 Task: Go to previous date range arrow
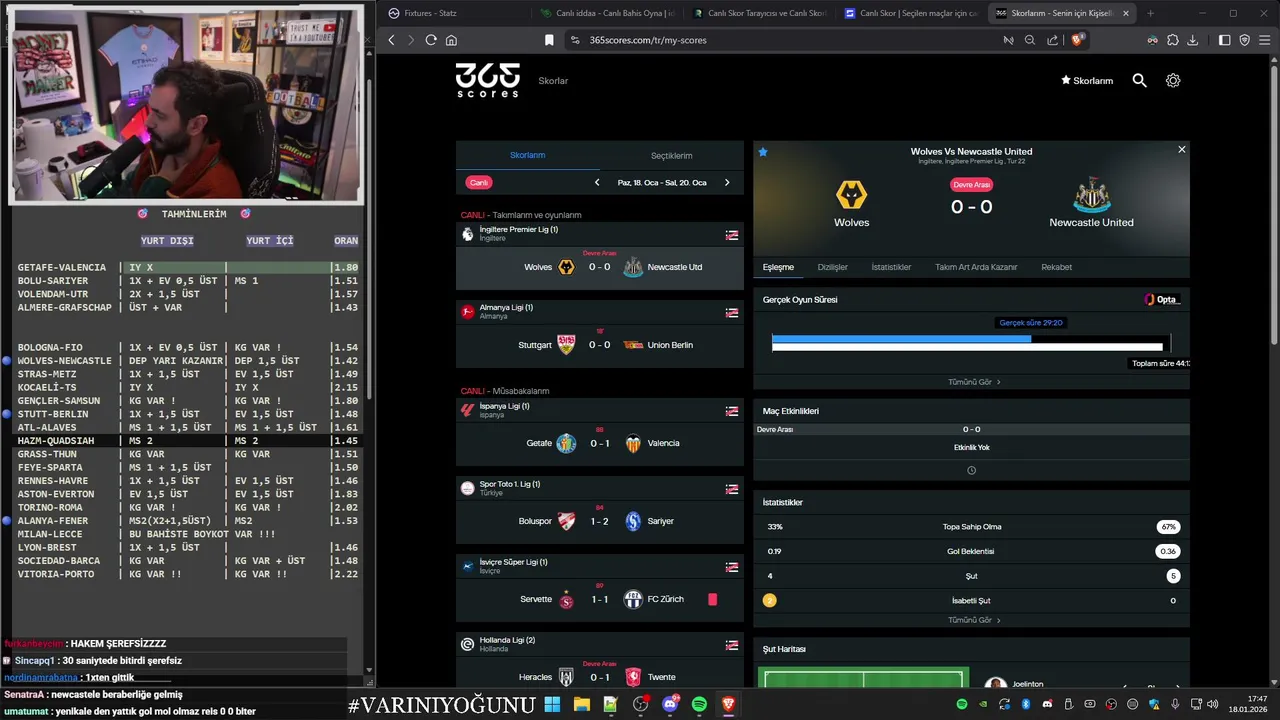coord(597,183)
